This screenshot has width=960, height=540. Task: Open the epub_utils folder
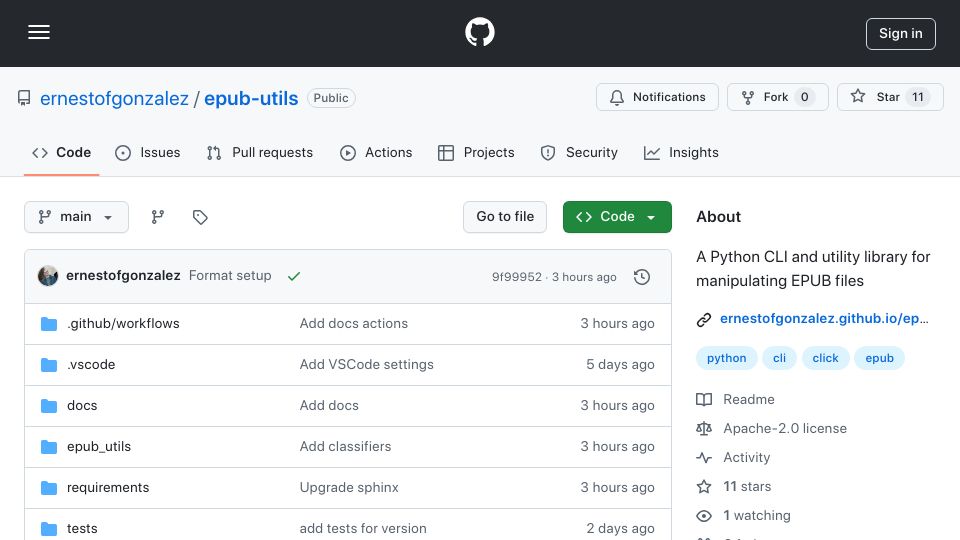(x=99, y=446)
